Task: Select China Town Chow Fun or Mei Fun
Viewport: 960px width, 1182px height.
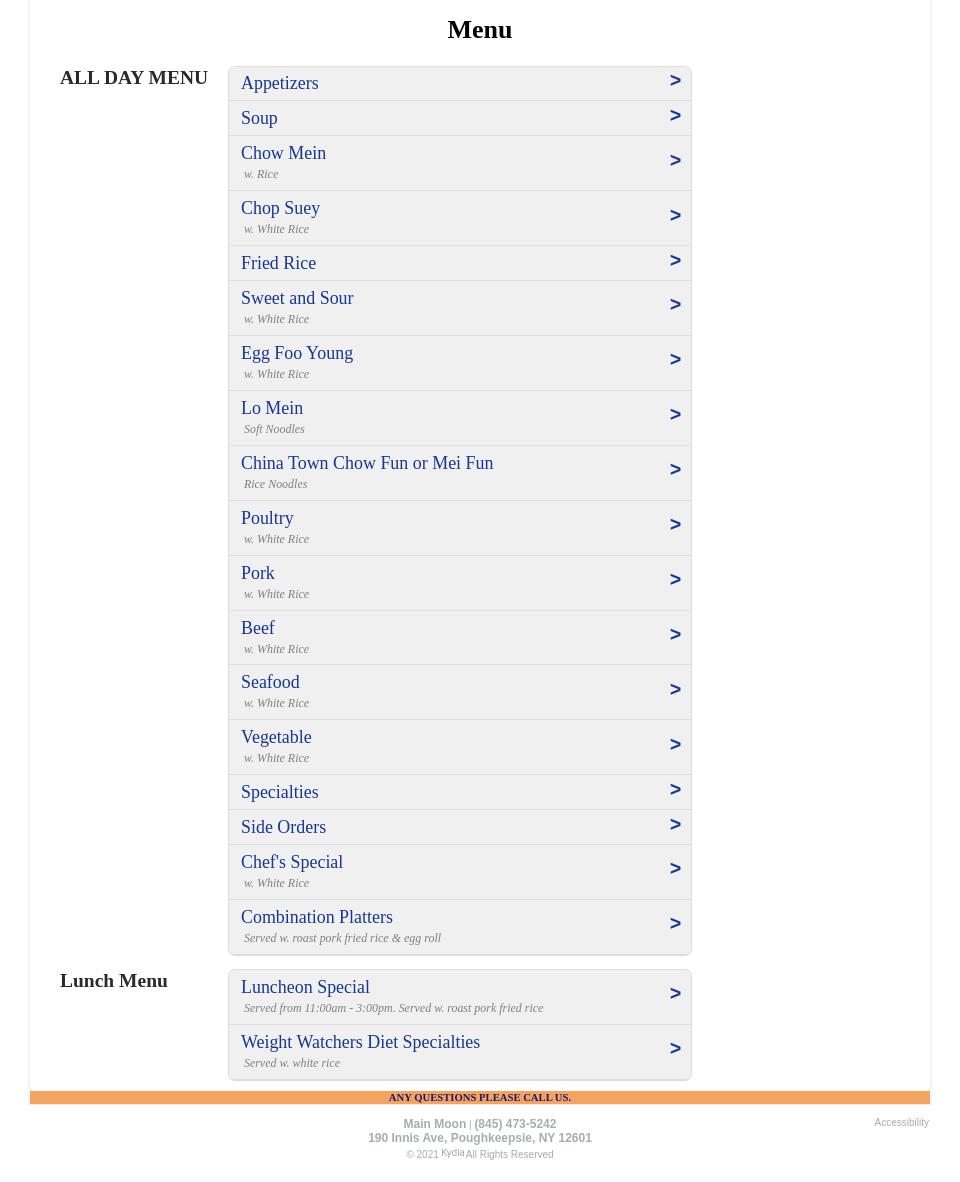Action: tap(367, 463)
